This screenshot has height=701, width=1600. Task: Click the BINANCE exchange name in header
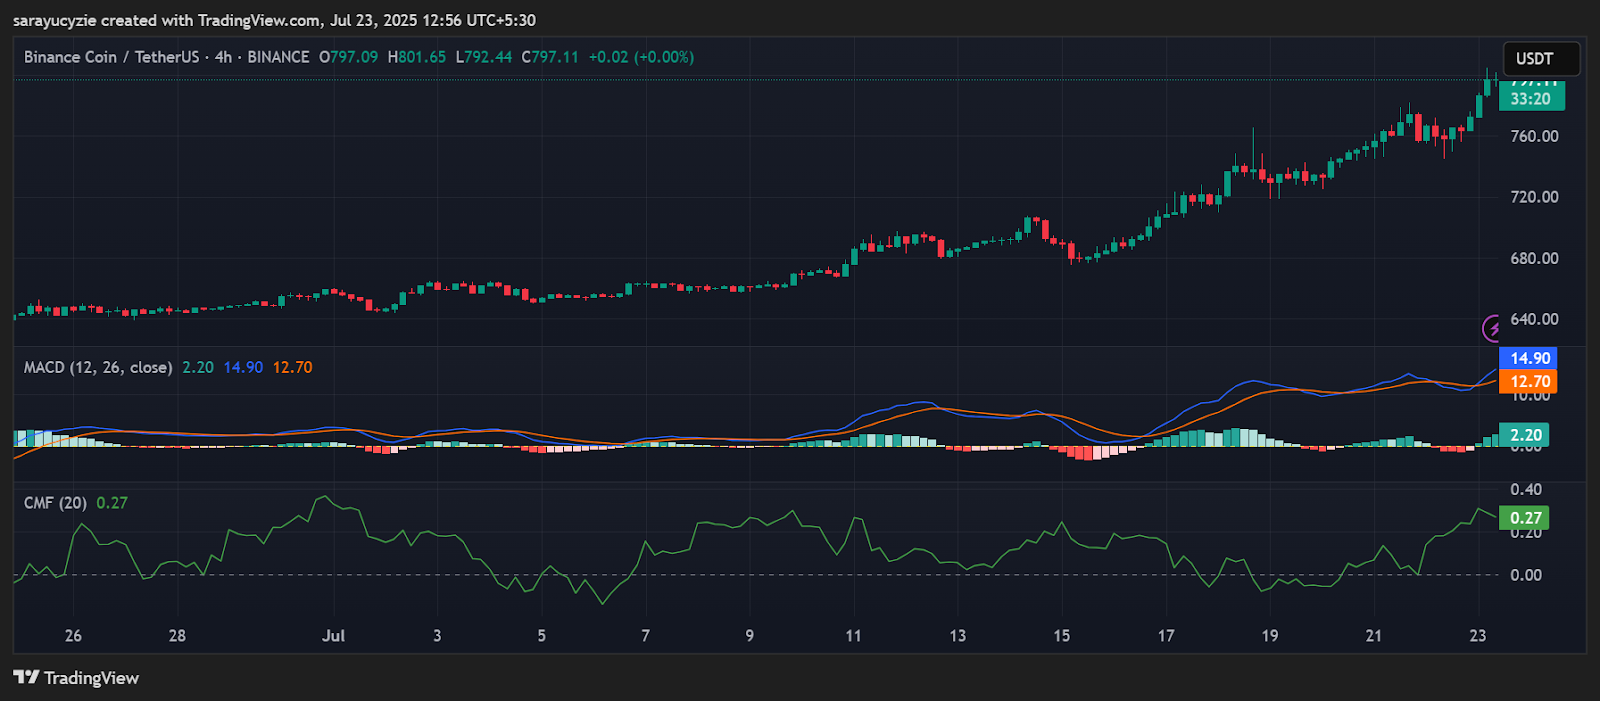tap(278, 57)
